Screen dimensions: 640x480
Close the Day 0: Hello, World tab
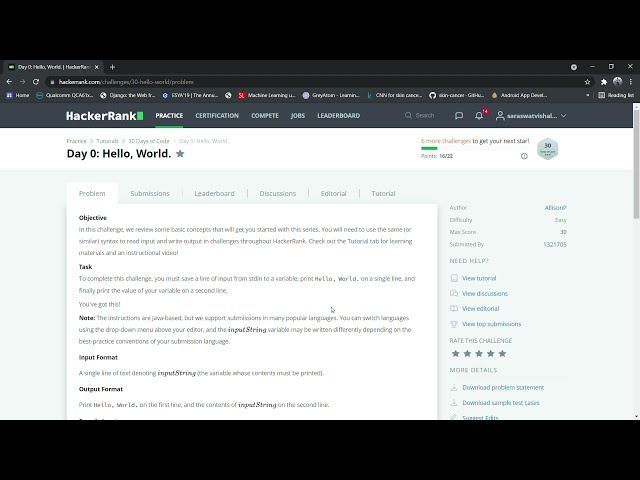coord(97,67)
